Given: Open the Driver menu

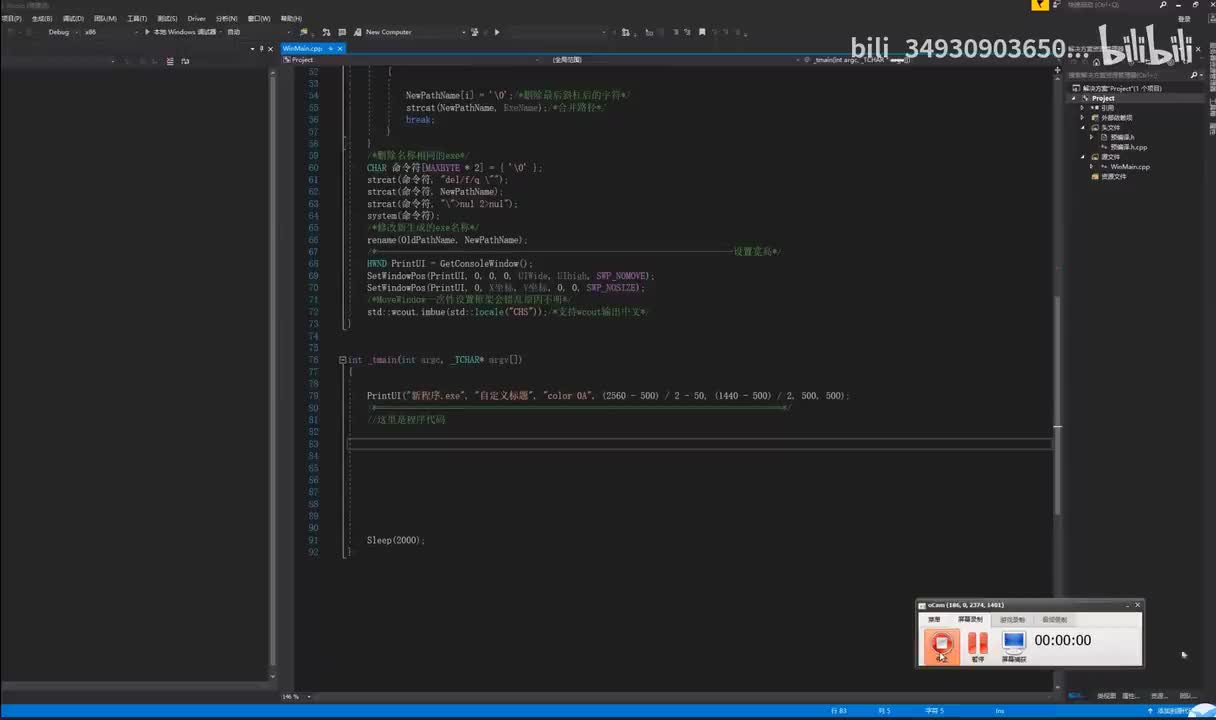Looking at the screenshot, I should click(196, 18).
